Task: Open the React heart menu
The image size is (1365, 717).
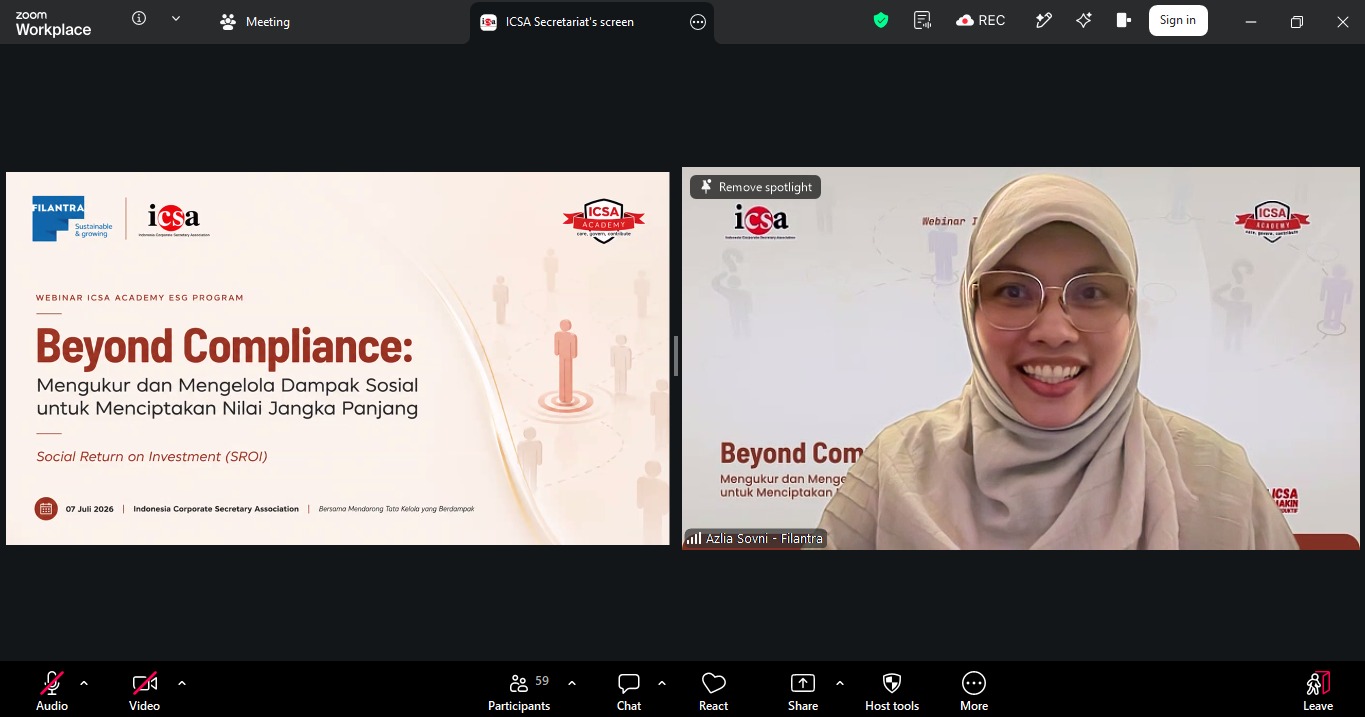Action: 714,690
